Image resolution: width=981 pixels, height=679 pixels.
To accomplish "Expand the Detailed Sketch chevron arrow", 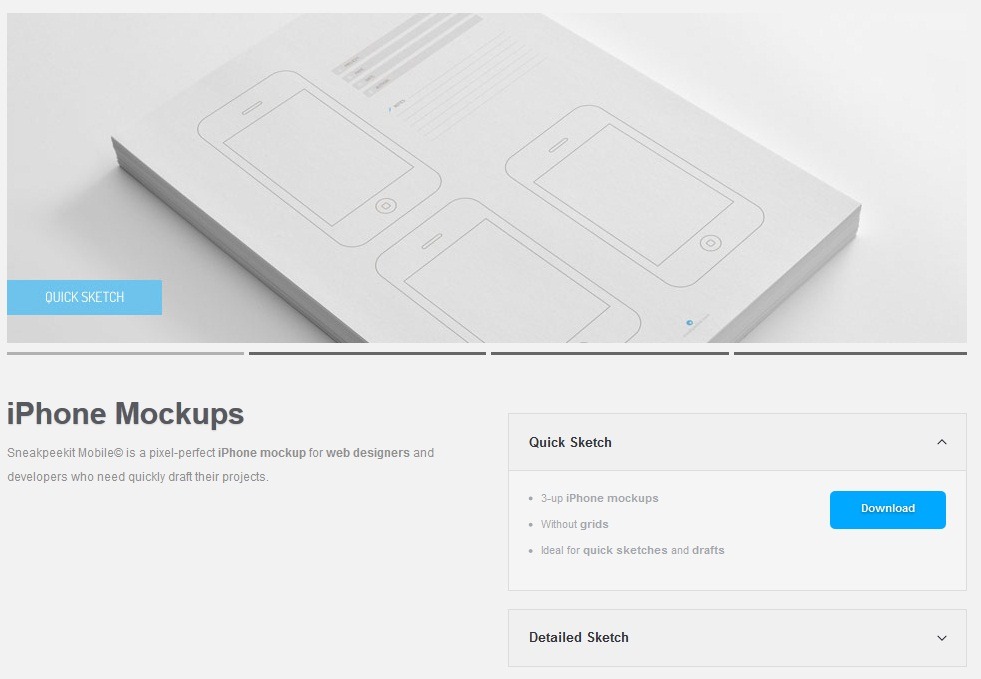I will pos(942,638).
